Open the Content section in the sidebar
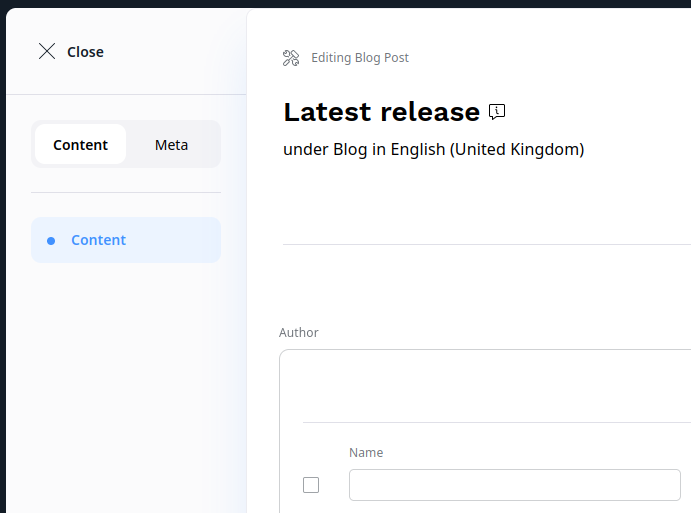Screen dimensions: 691x513 (98, 240)
